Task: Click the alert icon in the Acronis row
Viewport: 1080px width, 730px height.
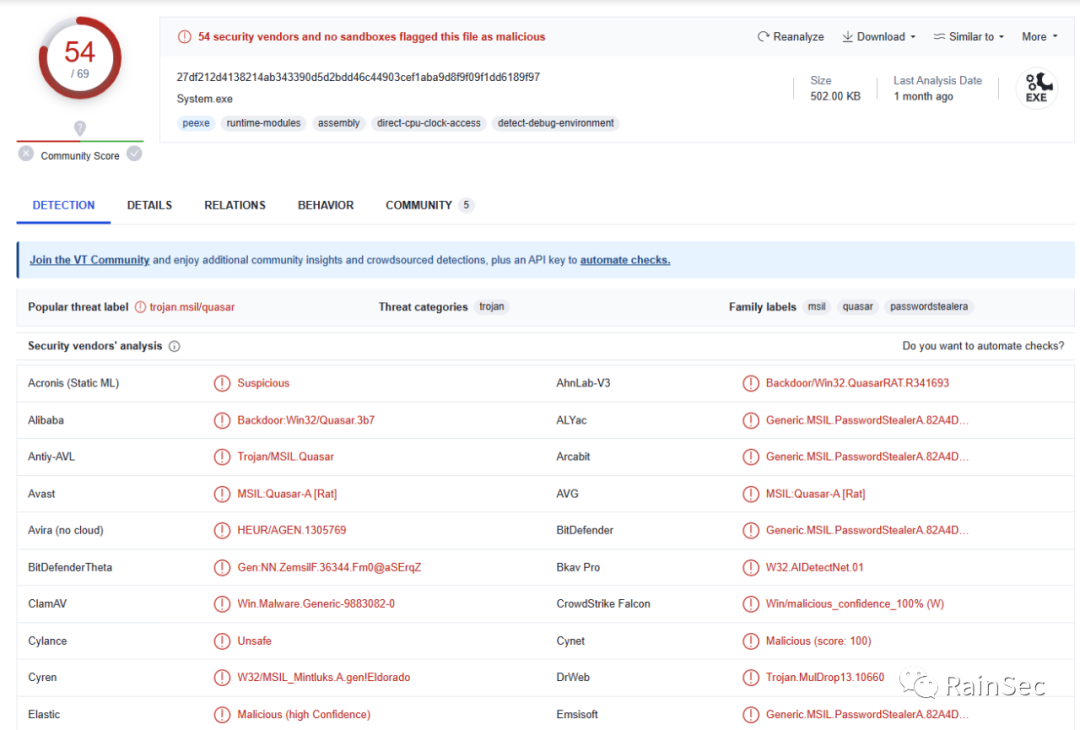Action: point(222,384)
